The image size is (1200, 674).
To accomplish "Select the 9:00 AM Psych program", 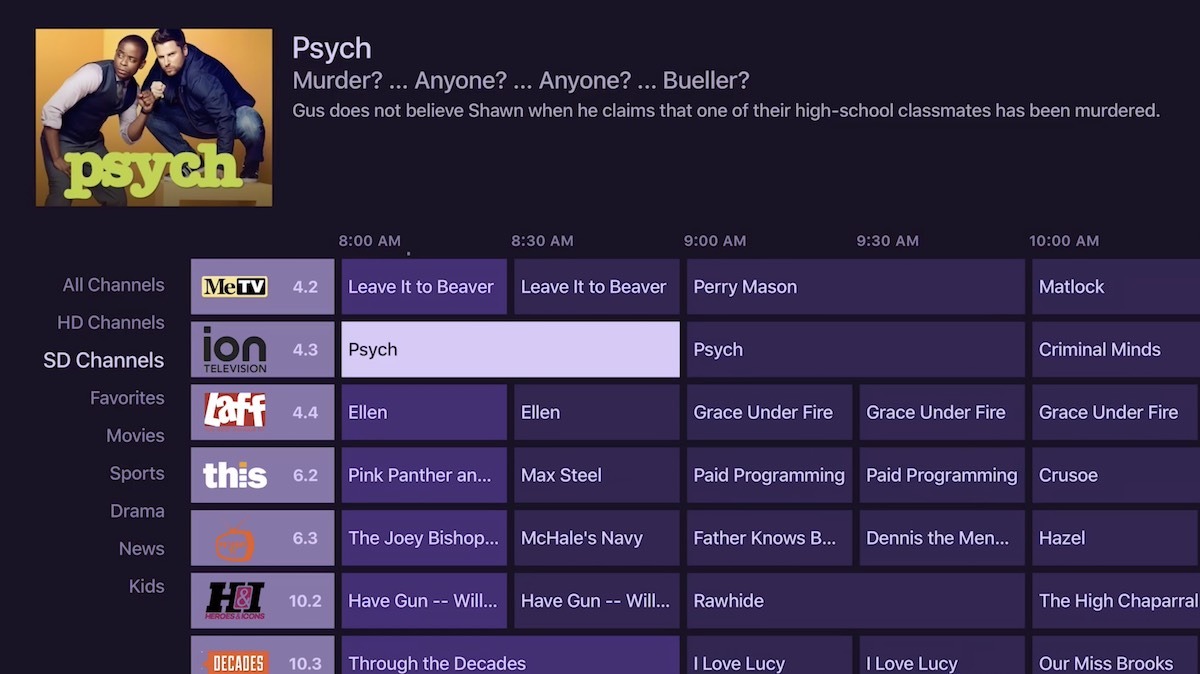I will click(x=856, y=349).
